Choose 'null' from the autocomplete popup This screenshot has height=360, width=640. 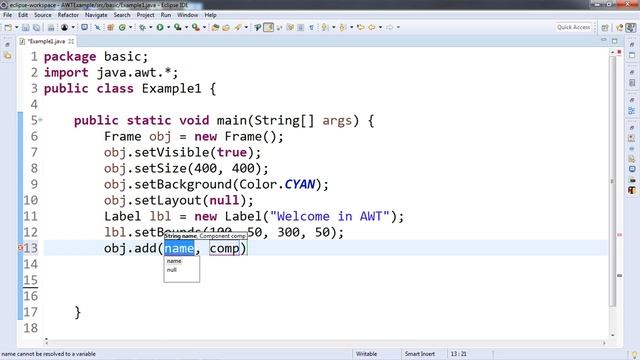[x=172, y=270]
